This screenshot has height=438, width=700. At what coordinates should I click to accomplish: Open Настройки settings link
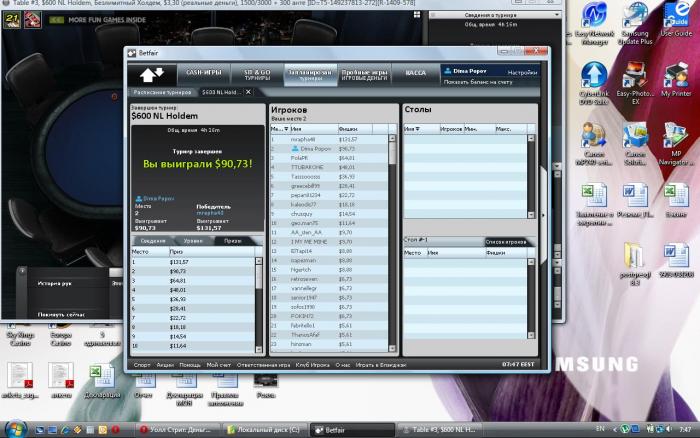pos(522,72)
